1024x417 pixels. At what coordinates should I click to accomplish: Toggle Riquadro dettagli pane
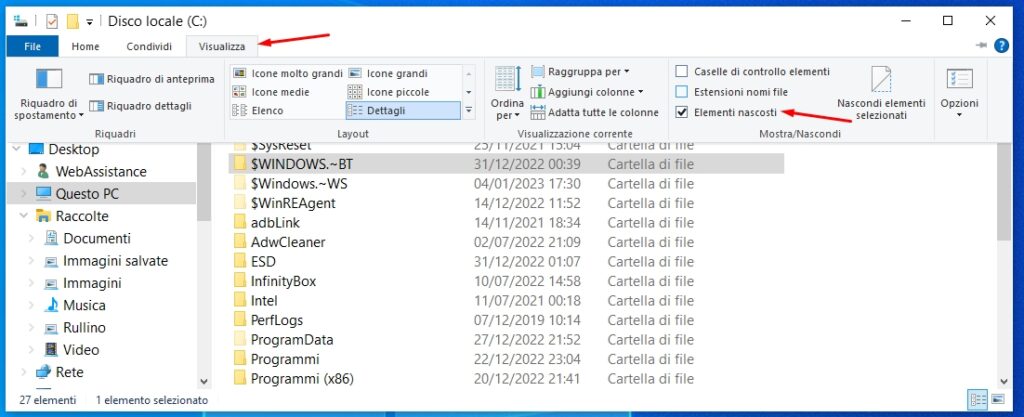(x=140, y=106)
